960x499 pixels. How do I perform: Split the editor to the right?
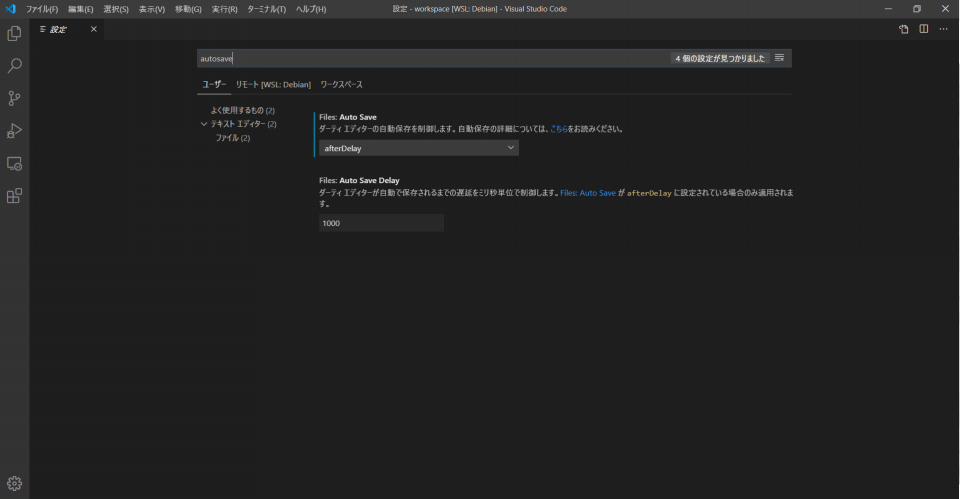[x=923, y=29]
